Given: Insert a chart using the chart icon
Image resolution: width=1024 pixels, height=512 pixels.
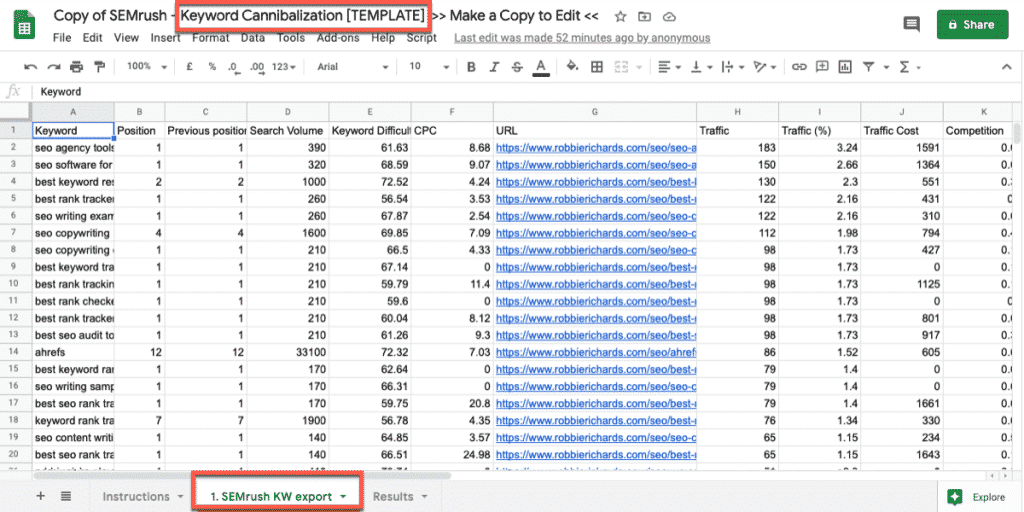Looking at the screenshot, I should pyautogui.click(x=845, y=67).
